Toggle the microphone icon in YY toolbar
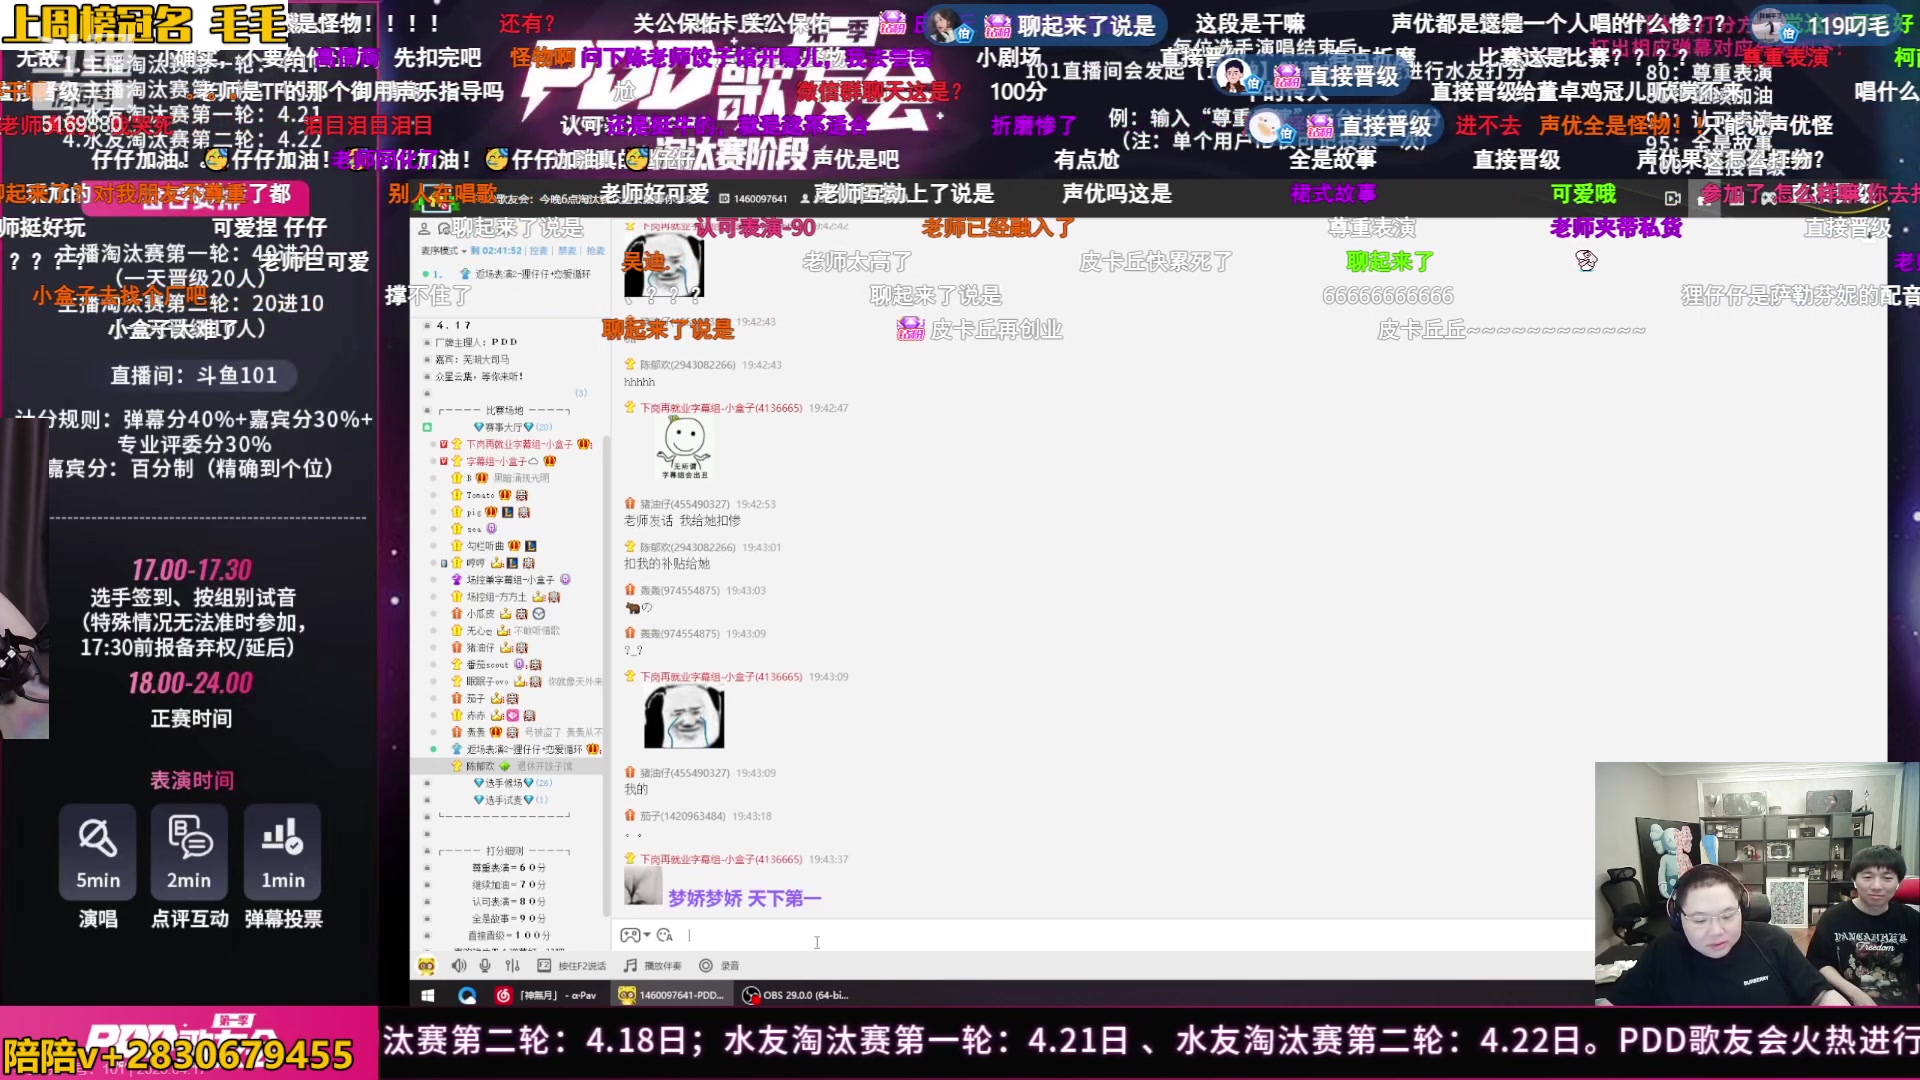1920x1080 pixels. coord(485,965)
